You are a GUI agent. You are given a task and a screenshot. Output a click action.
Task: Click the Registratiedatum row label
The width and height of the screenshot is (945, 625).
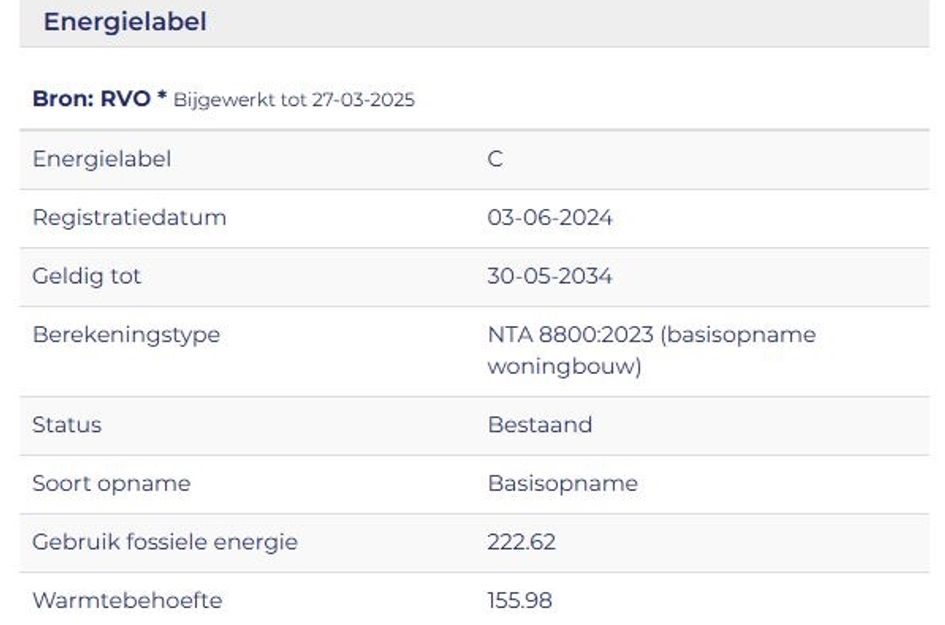coord(129,217)
